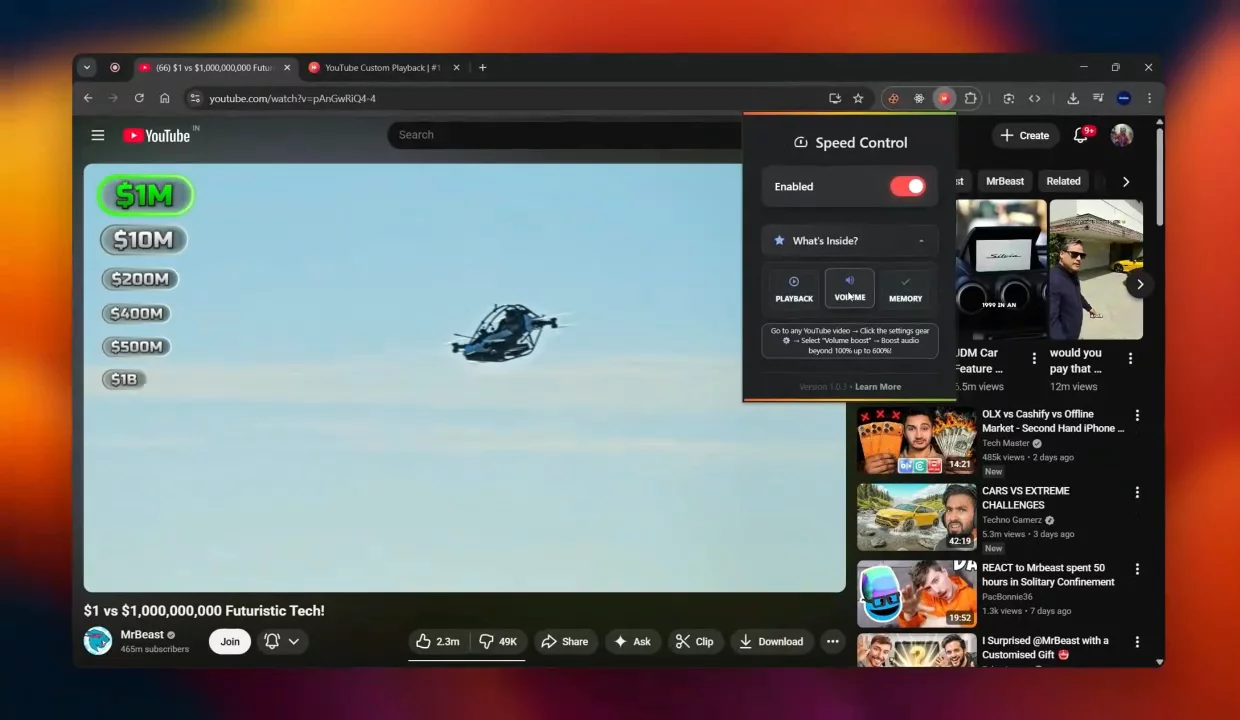The width and height of the screenshot is (1240, 720).
Task: Filter suggestions by MrBeast chip
Action: point(1005,181)
